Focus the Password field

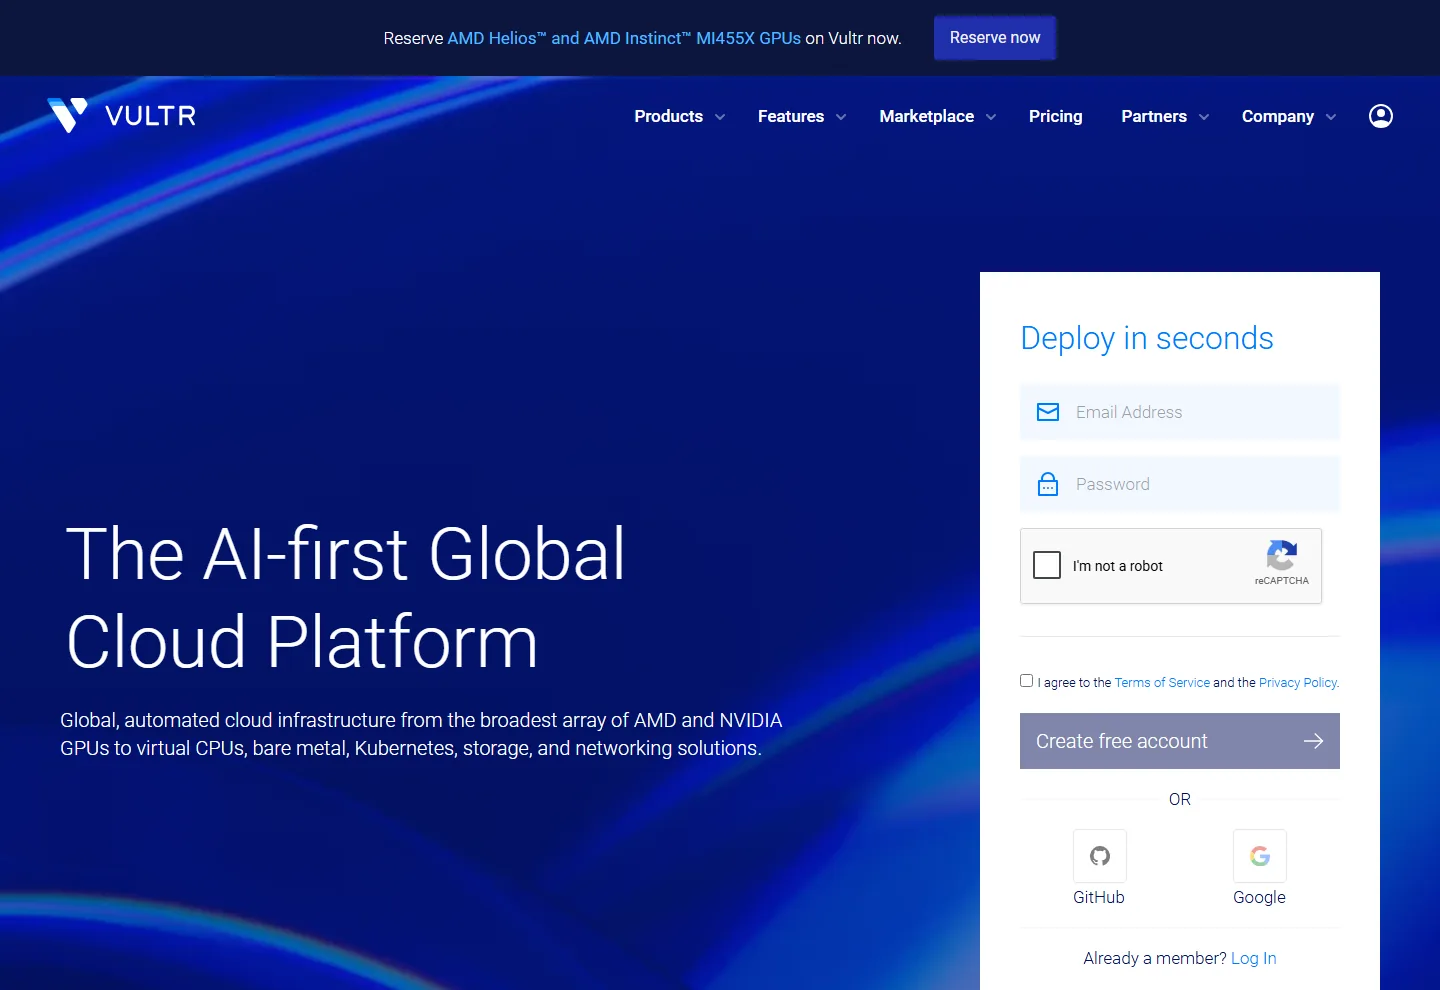(1180, 484)
